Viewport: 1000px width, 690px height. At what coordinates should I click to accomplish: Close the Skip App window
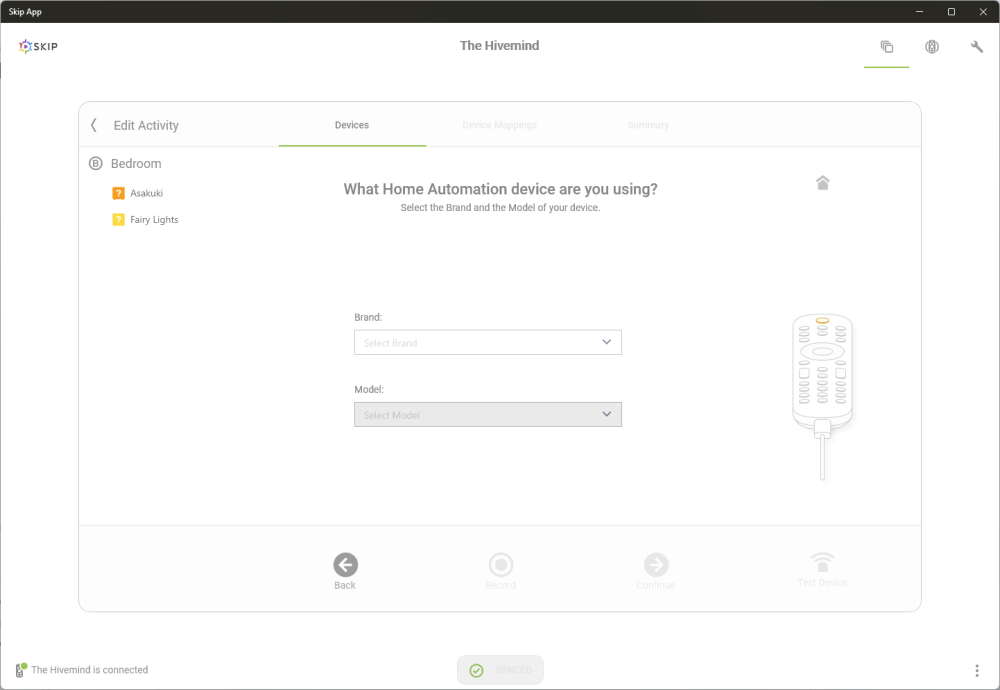coord(983,11)
